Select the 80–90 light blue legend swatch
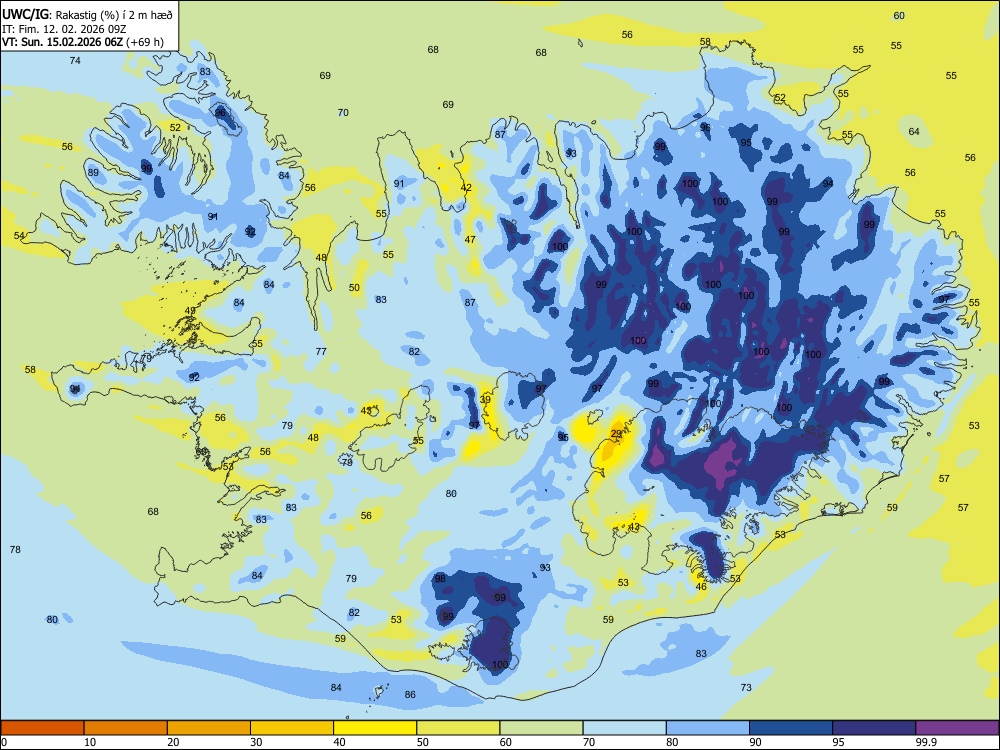Image resolution: width=1000 pixels, height=750 pixels. [x=707, y=728]
